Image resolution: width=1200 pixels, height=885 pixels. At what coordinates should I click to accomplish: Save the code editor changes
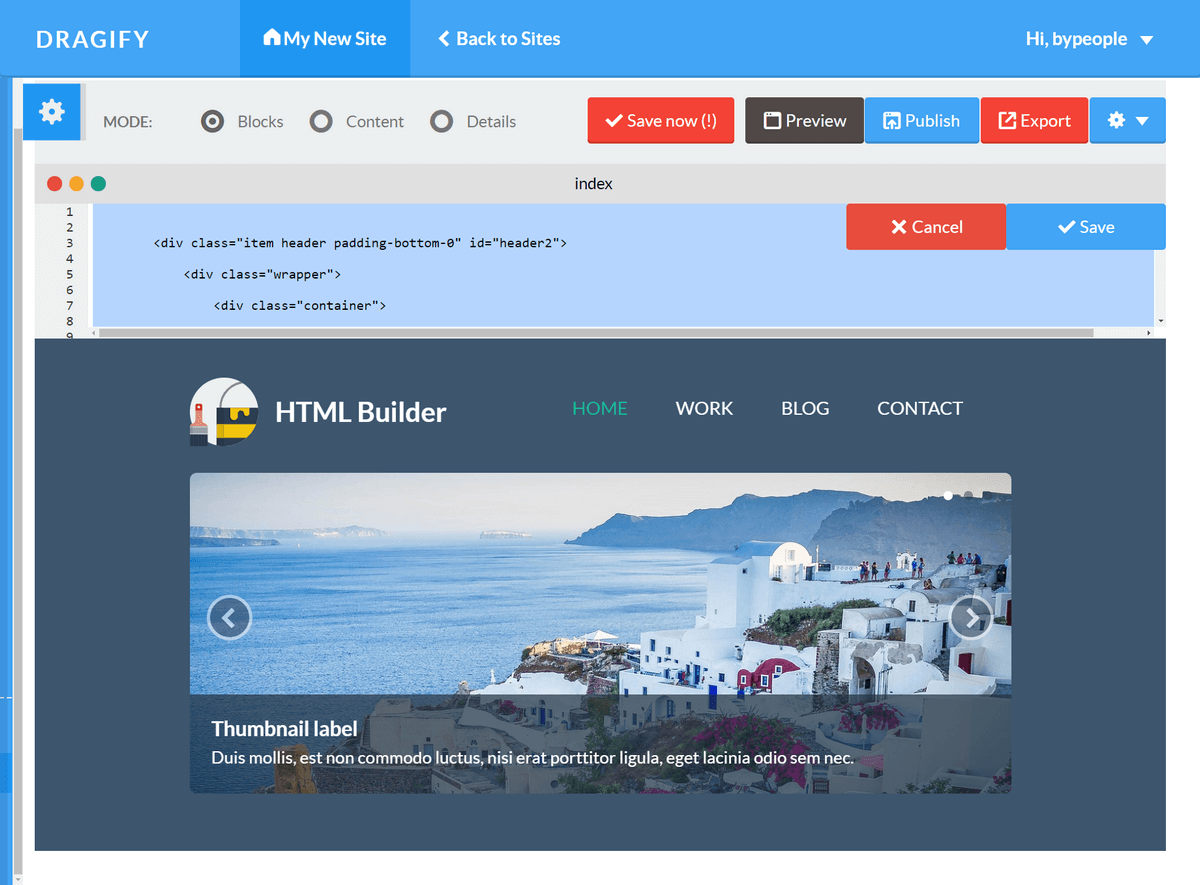[1086, 227]
